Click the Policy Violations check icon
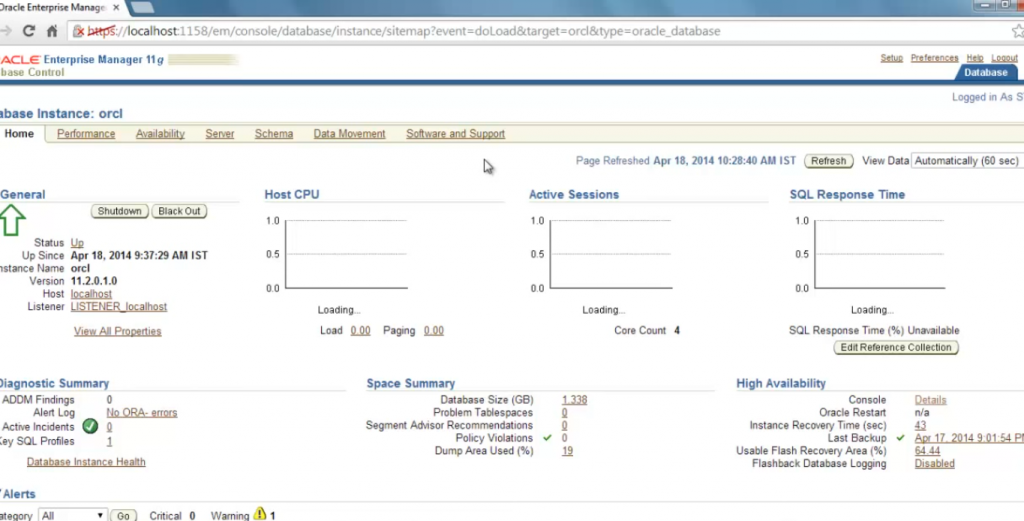Image resolution: width=1024 pixels, height=521 pixels. pos(547,437)
